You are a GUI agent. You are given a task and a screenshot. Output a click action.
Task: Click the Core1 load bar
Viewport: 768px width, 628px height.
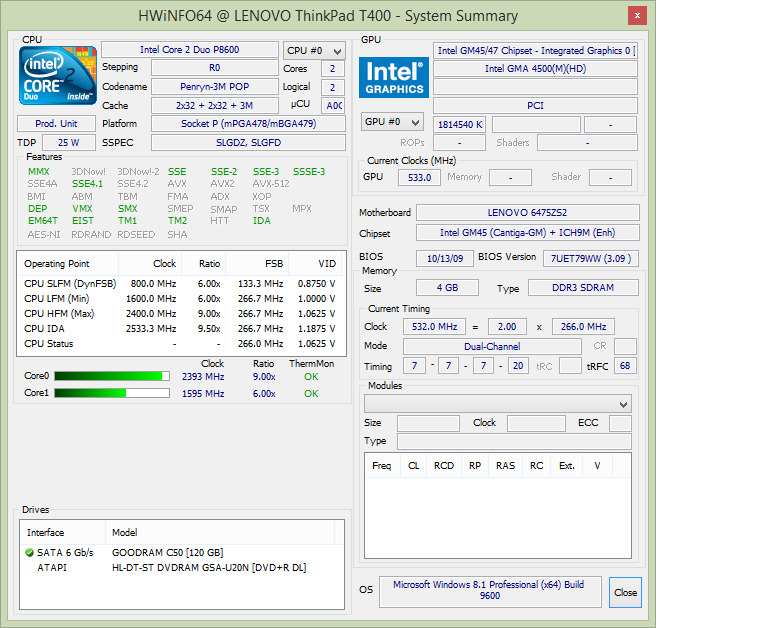[x=112, y=393]
